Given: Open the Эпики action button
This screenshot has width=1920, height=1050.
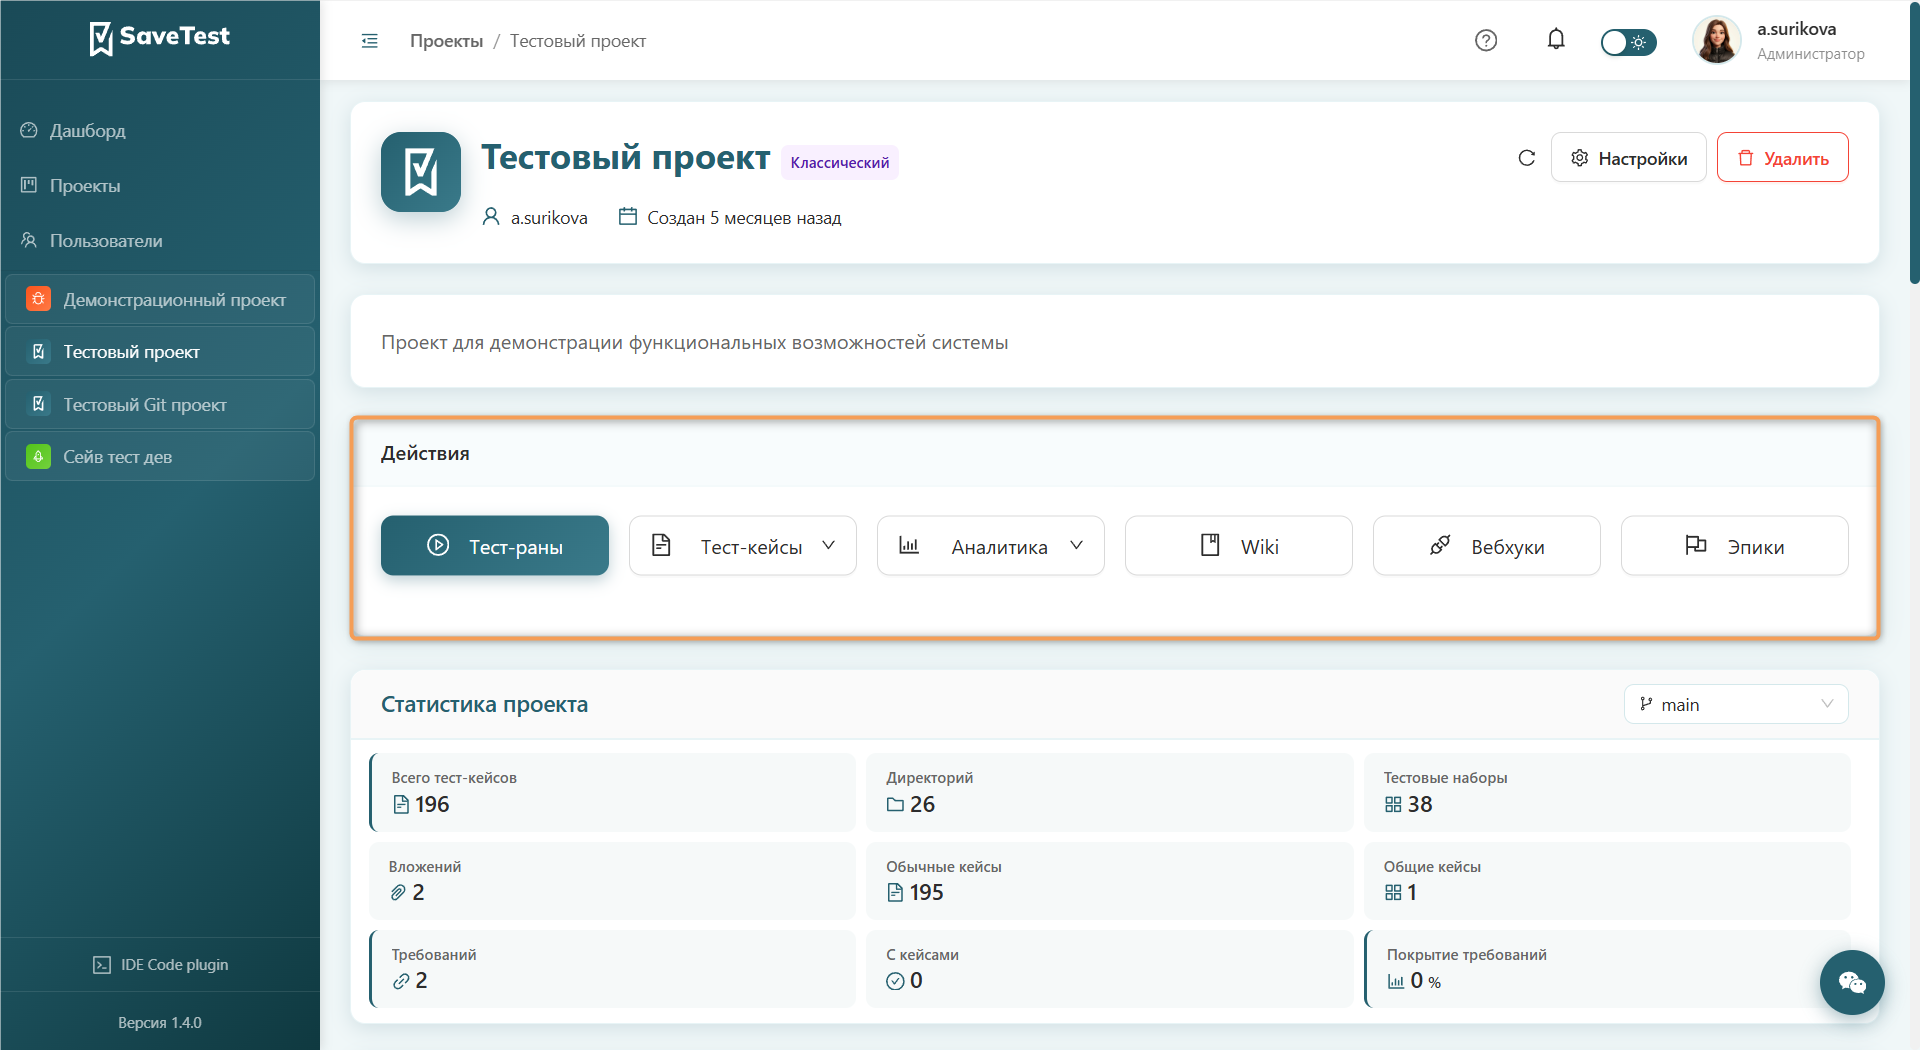Looking at the screenshot, I should (x=1735, y=546).
